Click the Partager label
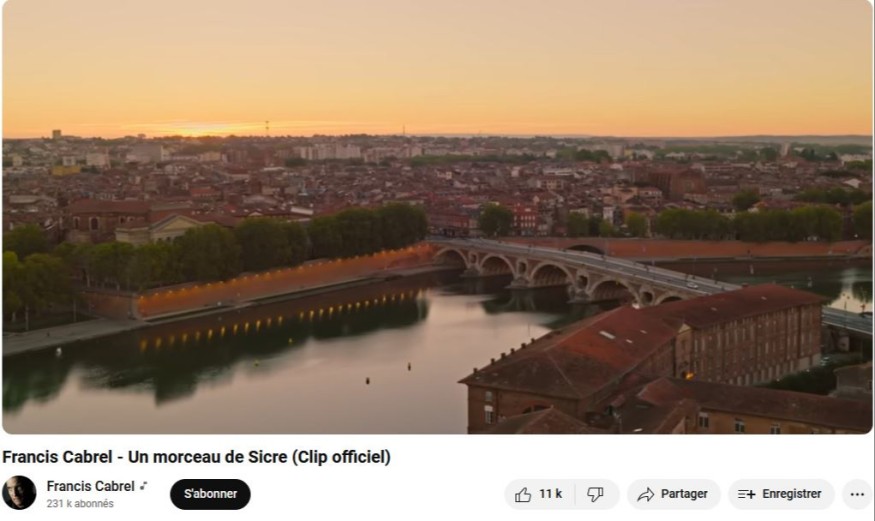875x521 pixels. [684, 494]
